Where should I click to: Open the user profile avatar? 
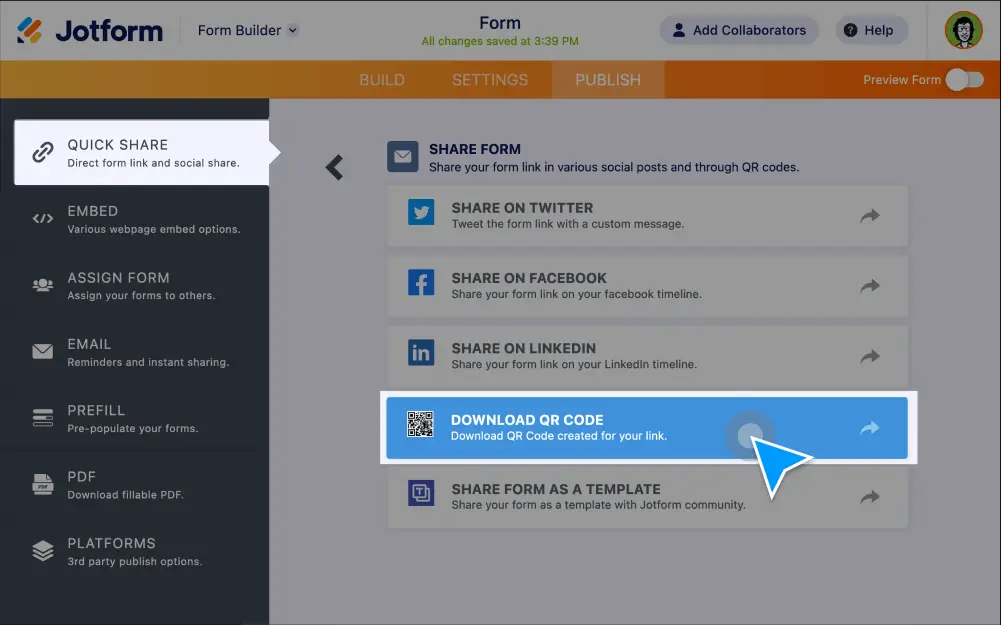(x=963, y=30)
